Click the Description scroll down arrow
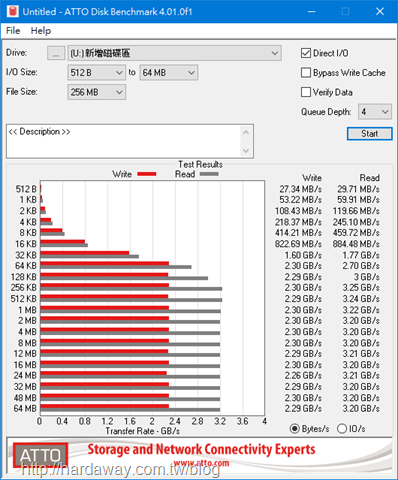The image size is (398, 480). [x=246, y=151]
